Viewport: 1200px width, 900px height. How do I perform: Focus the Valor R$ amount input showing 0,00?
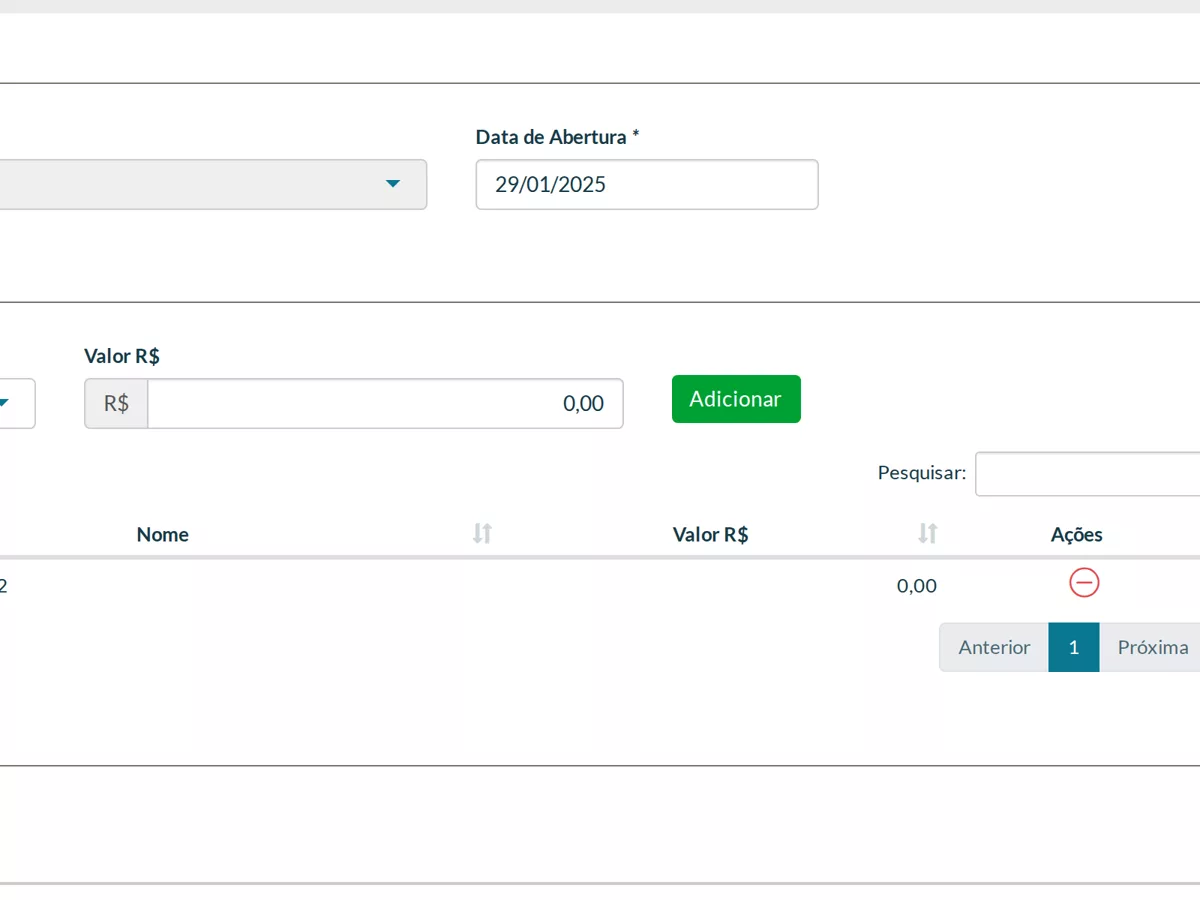click(x=385, y=403)
